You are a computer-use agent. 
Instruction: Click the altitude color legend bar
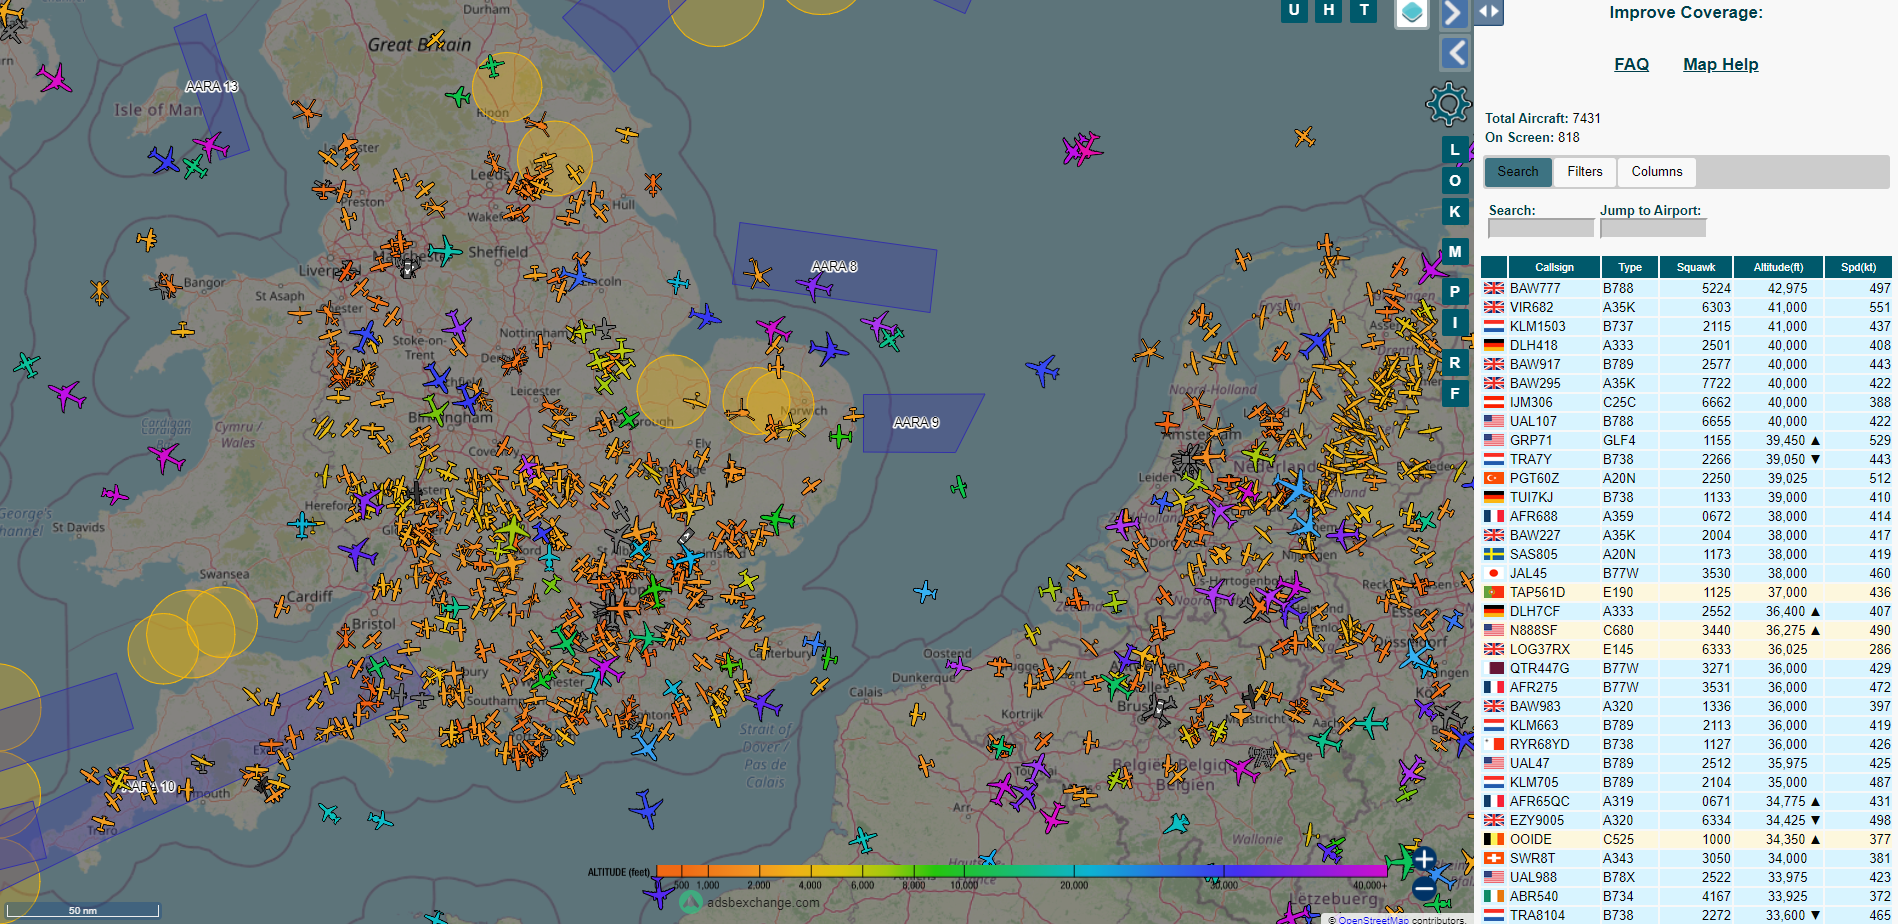coord(1021,871)
